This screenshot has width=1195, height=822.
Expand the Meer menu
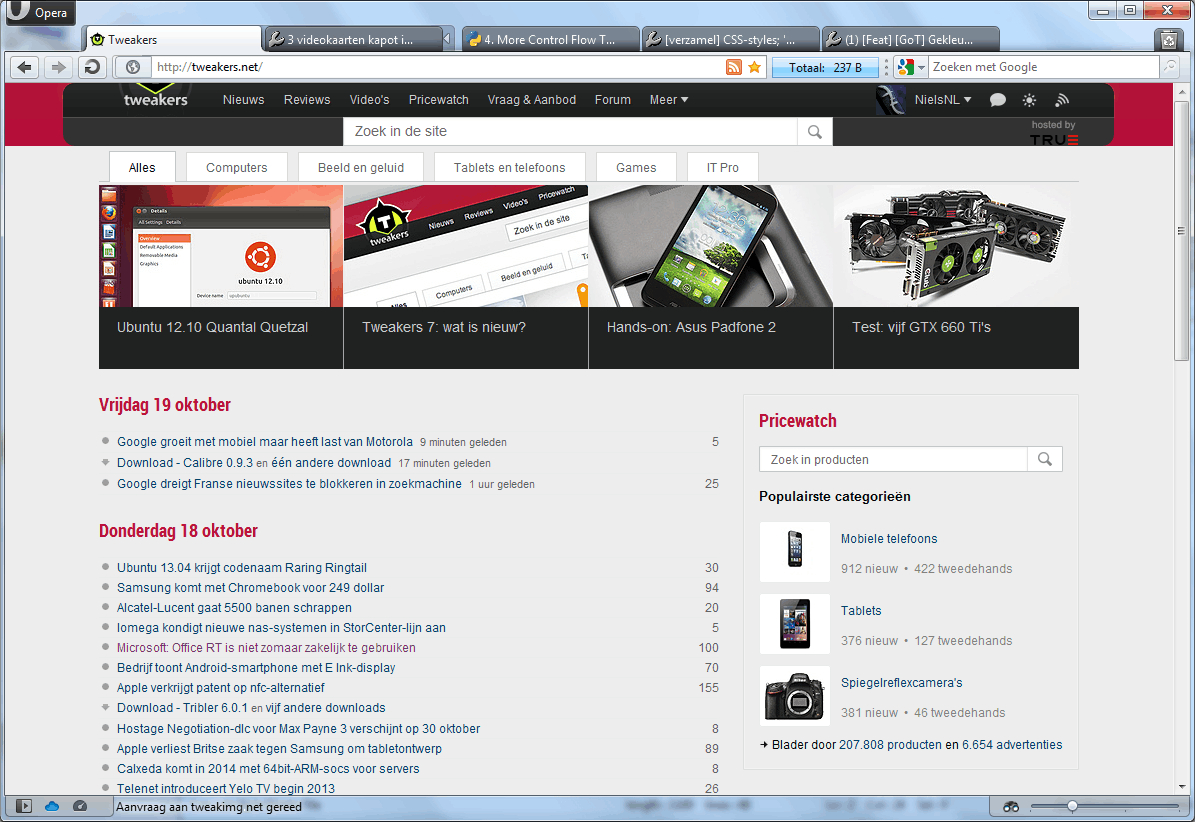pos(668,100)
